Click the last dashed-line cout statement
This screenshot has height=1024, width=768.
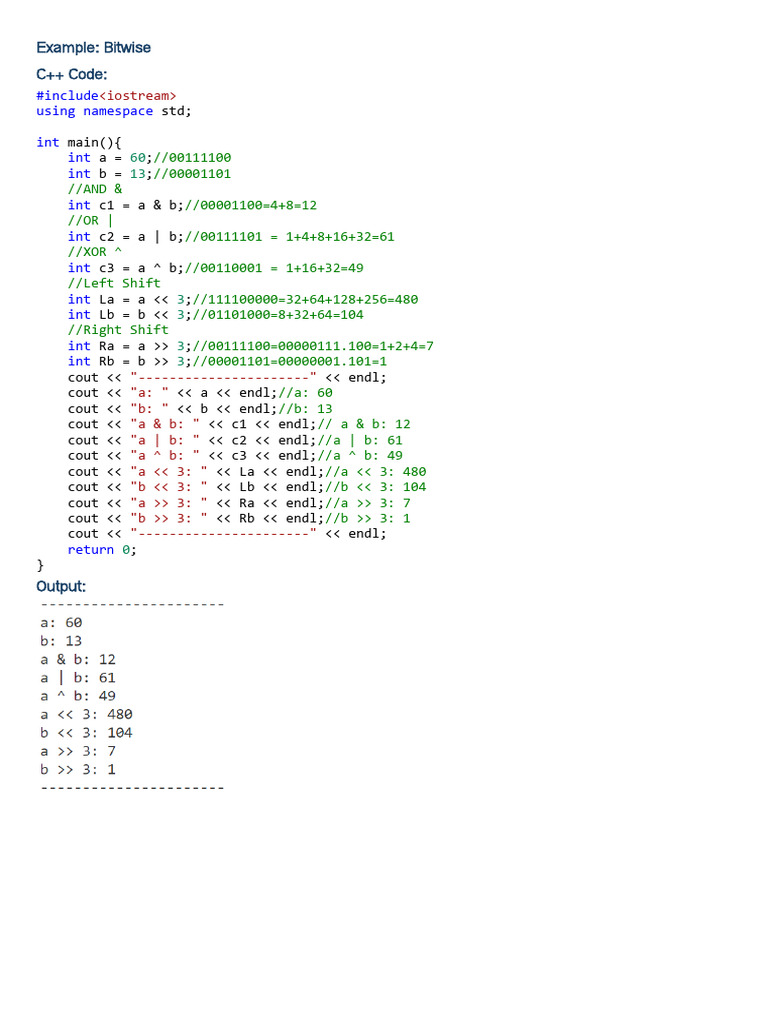[x=227, y=534]
